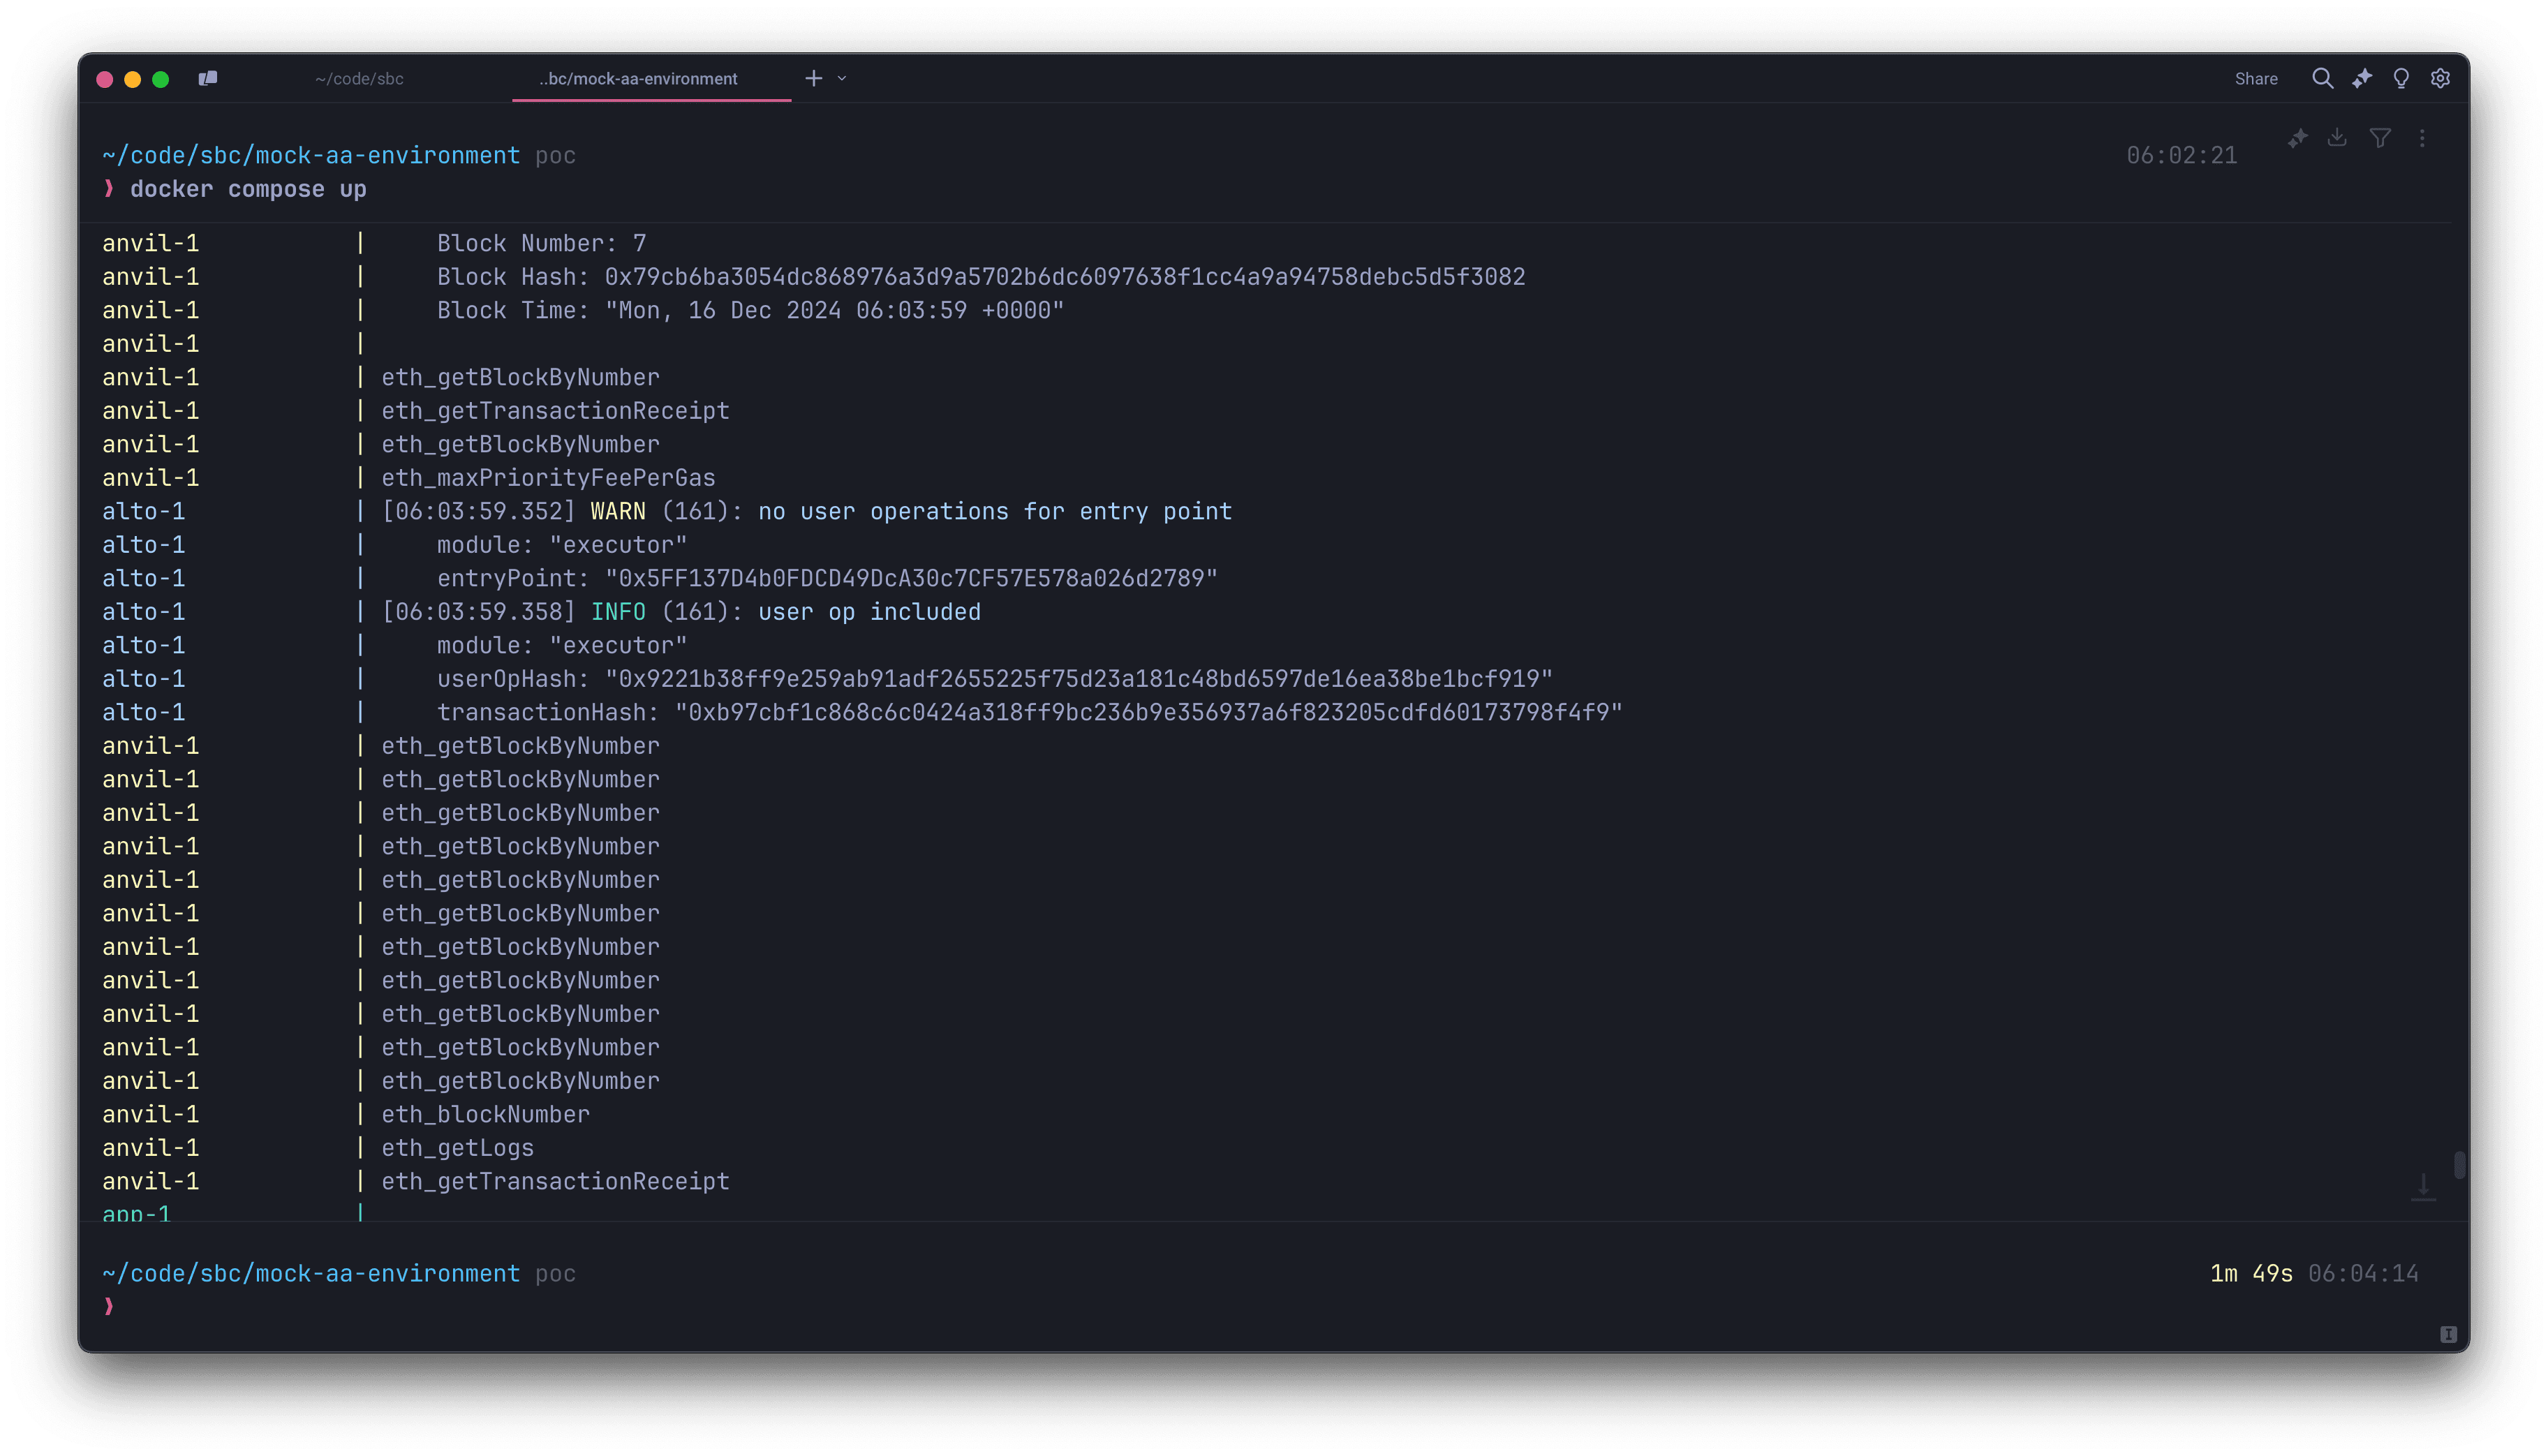This screenshot has width=2548, height=1456.
Task: Attach block as AI context sparkle icon
Action: pyautogui.click(x=2297, y=139)
